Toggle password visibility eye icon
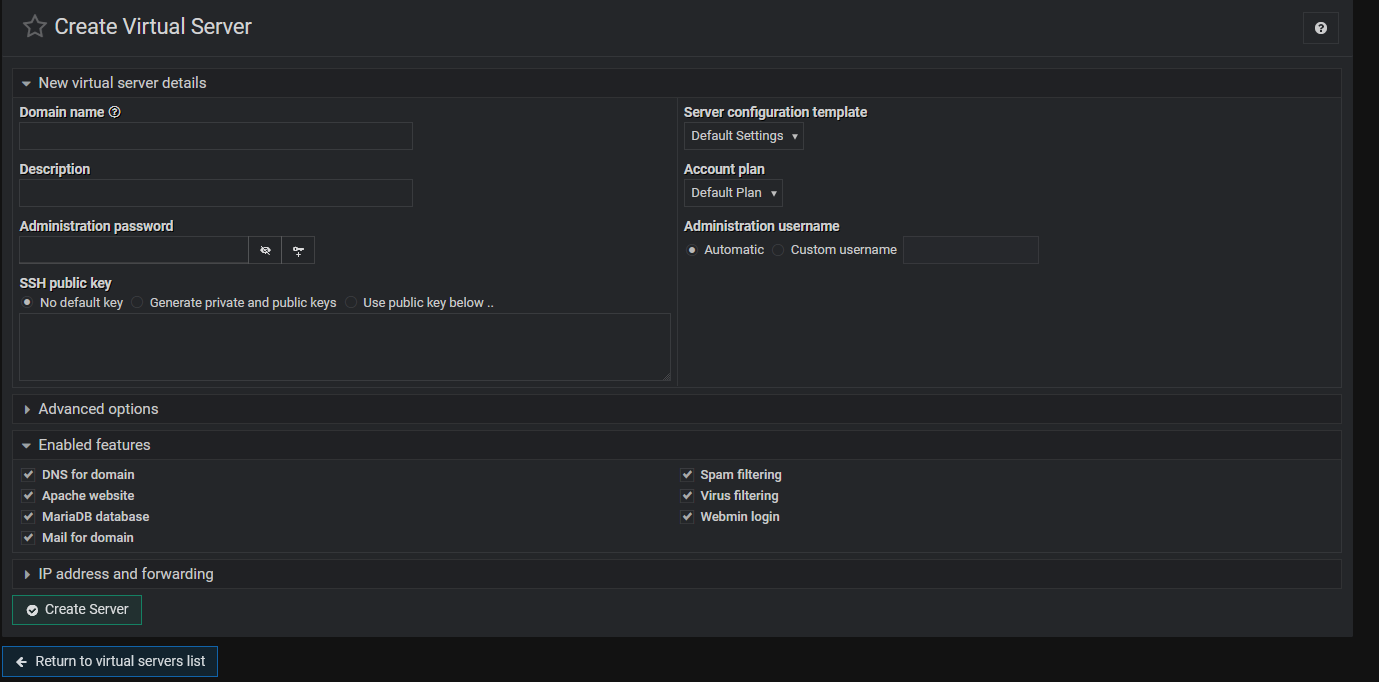The image size is (1379, 682). tap(265, 250)
